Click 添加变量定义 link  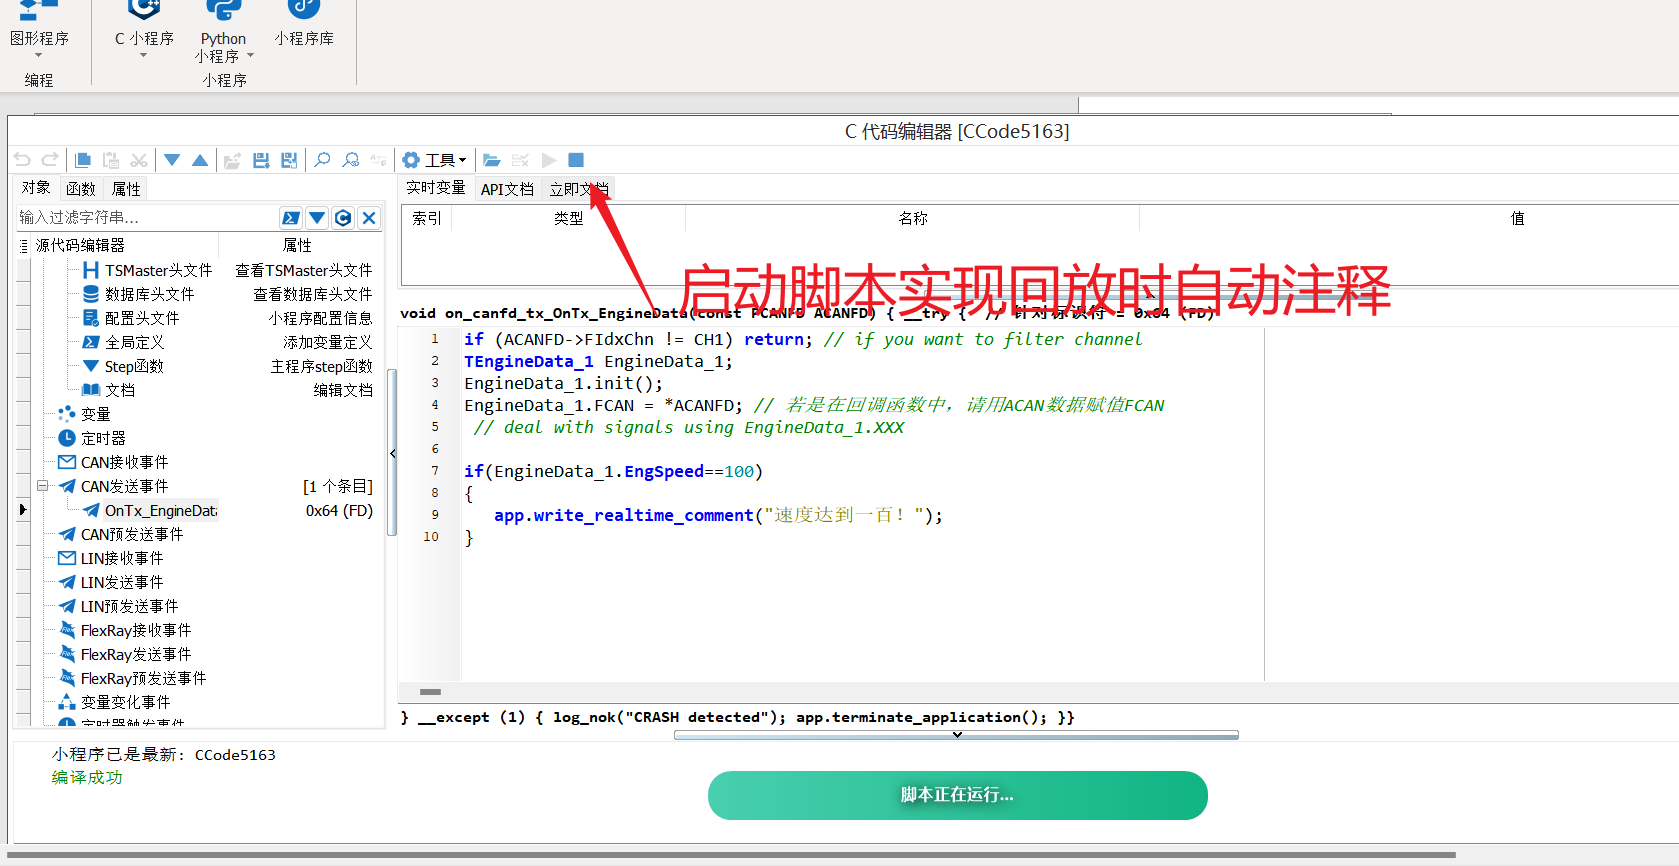328,342
